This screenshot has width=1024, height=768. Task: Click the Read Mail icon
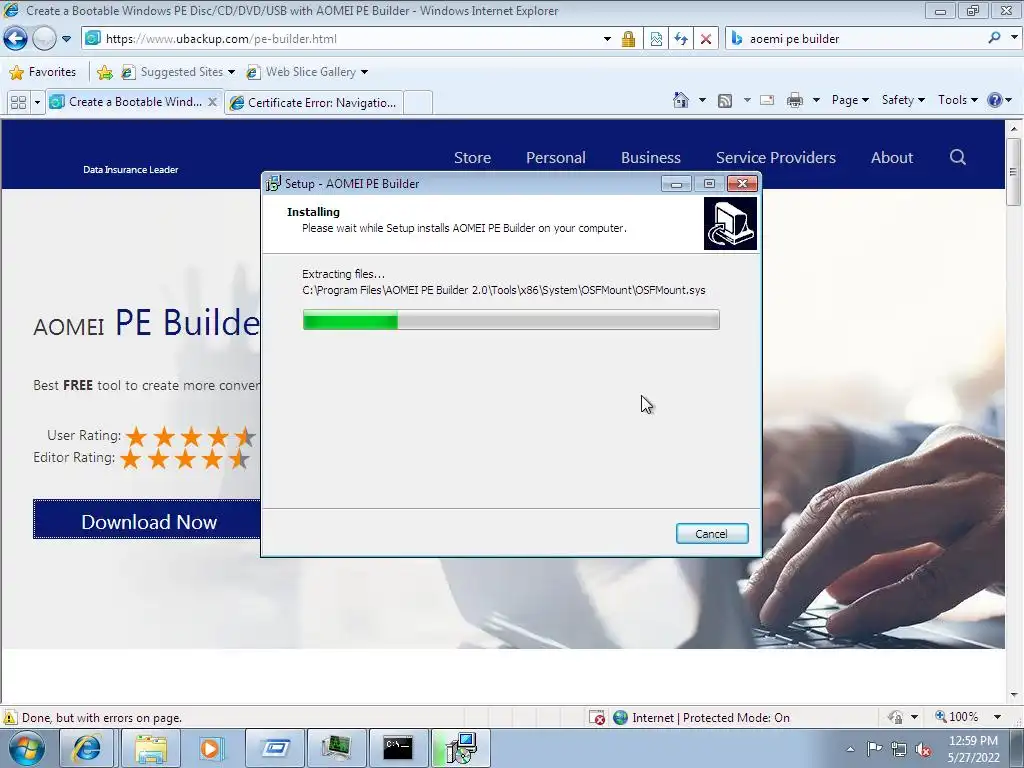coord(767,100)
